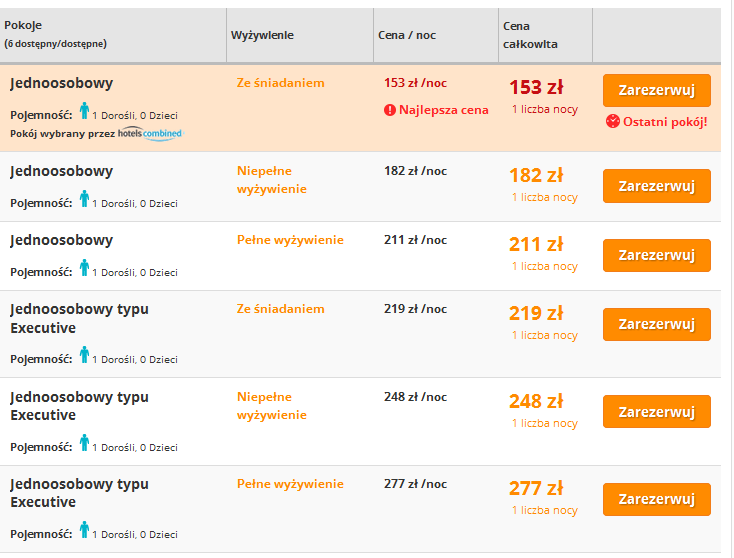The image size is (734, 558).
Task: Click the large 182 zł total price
Action: point(536,176)
